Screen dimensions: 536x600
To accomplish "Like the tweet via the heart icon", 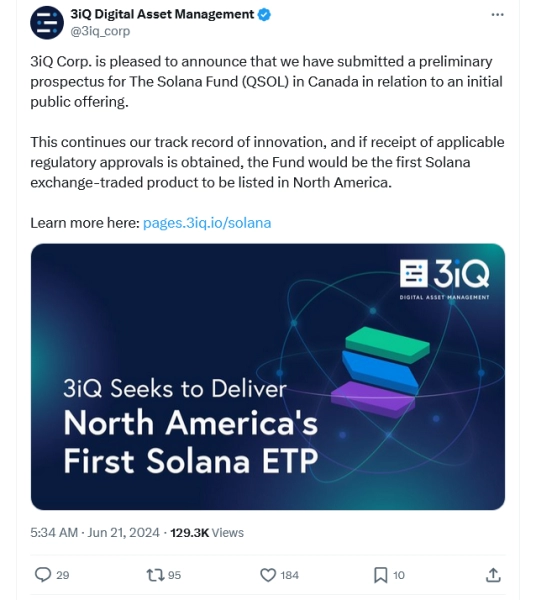I will coord(268,575).
